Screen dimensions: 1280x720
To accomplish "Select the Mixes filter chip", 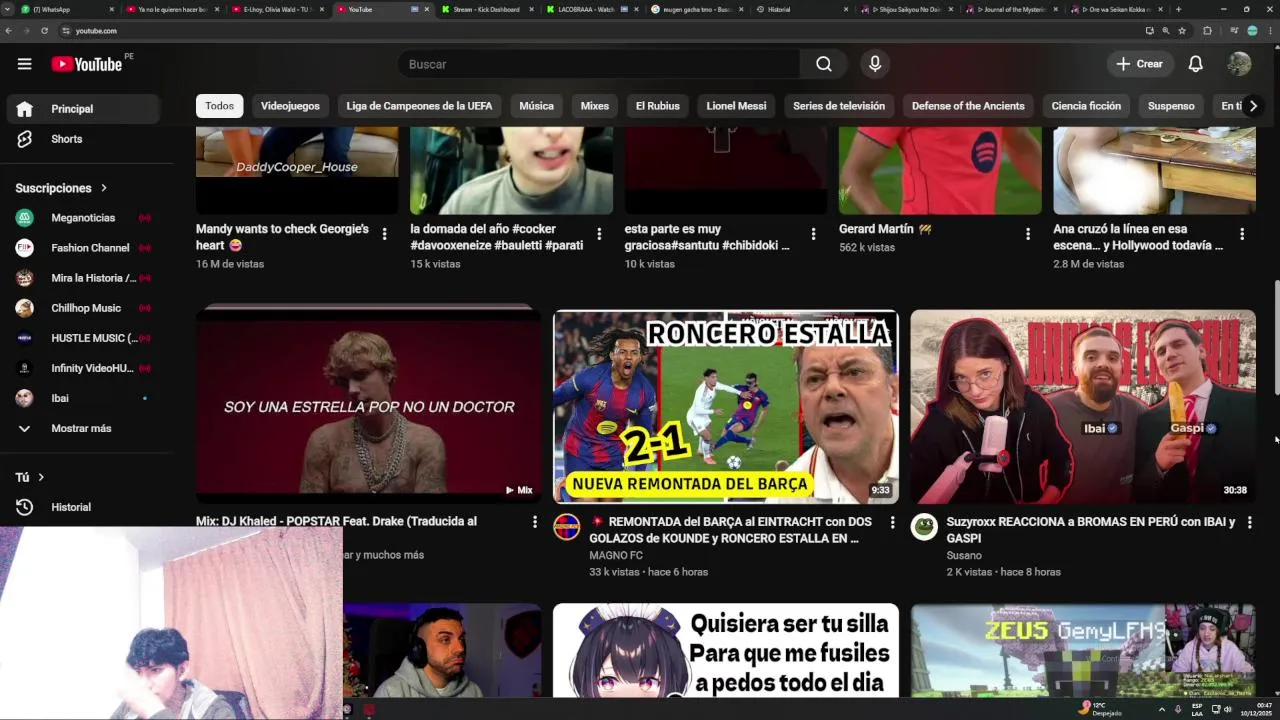I will tap(595, 106).
